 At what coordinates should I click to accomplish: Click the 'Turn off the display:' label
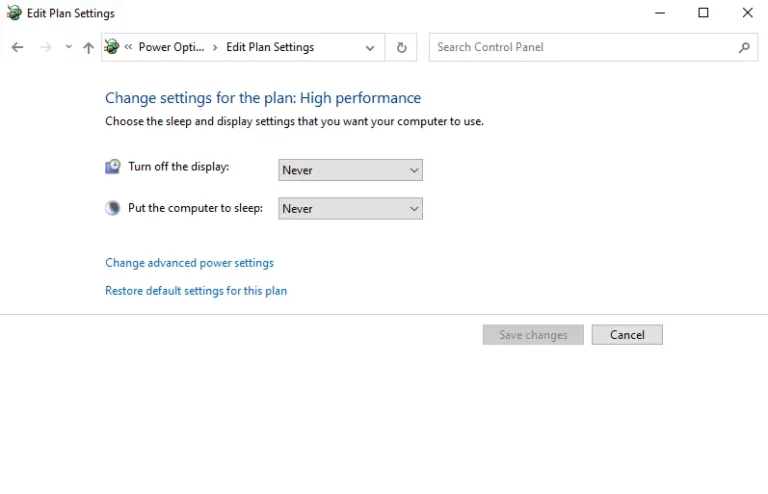(179, 166)
